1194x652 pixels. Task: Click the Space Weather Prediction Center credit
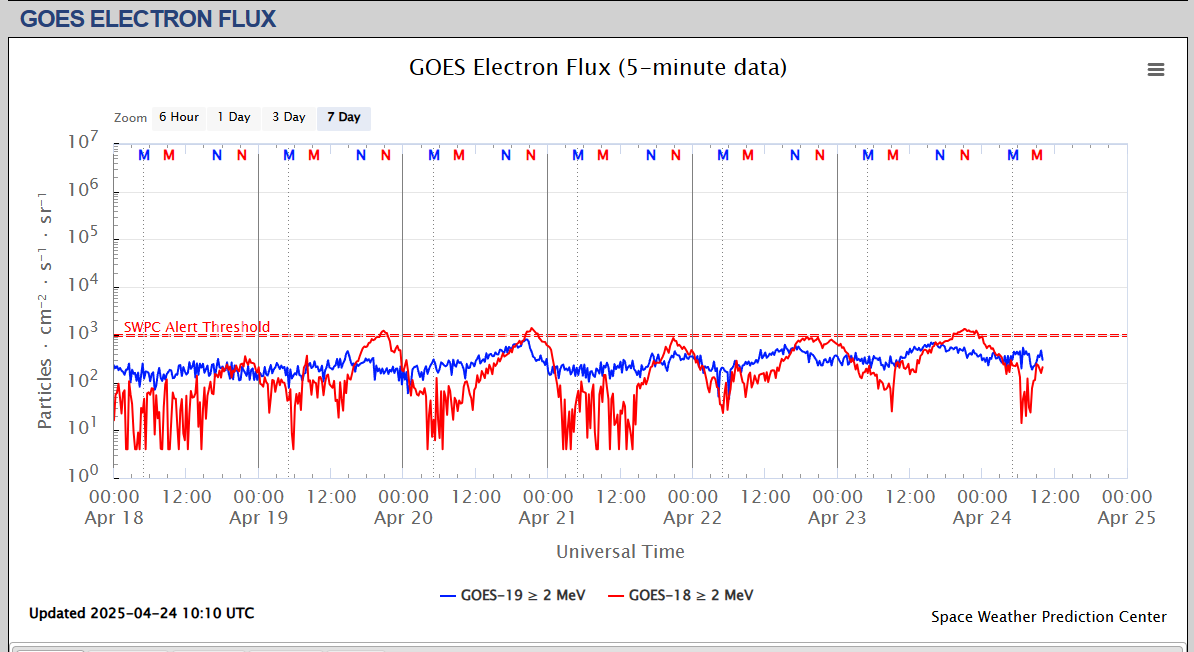pyautogui.click(x=1049, y=617)
